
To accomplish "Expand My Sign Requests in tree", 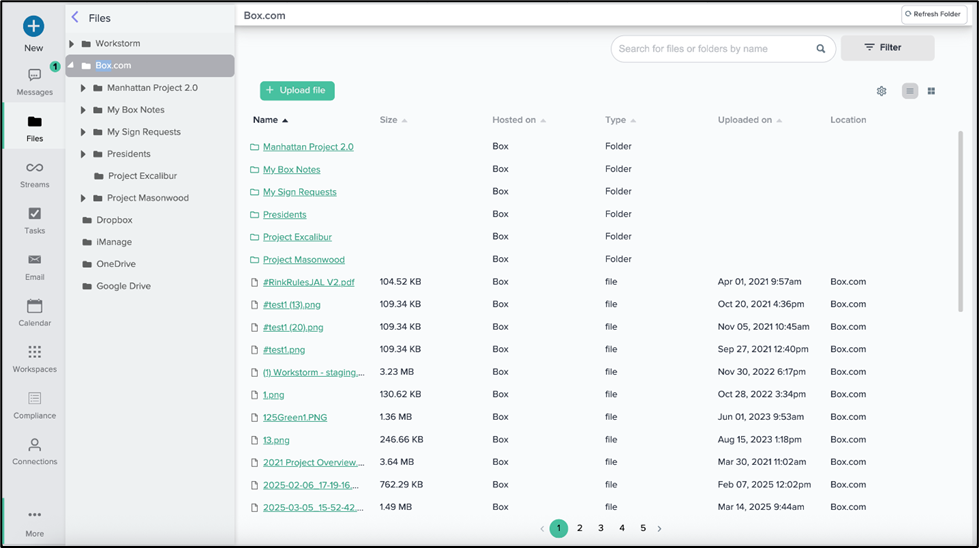I will pos(82,132).
